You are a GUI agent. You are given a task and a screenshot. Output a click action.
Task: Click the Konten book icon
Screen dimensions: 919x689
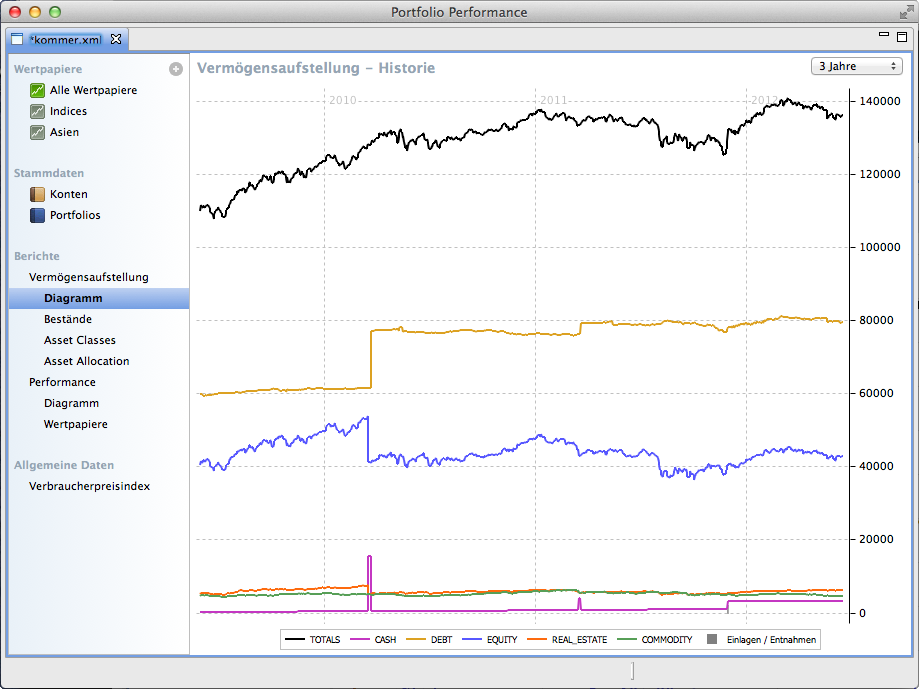click(37, 194)
